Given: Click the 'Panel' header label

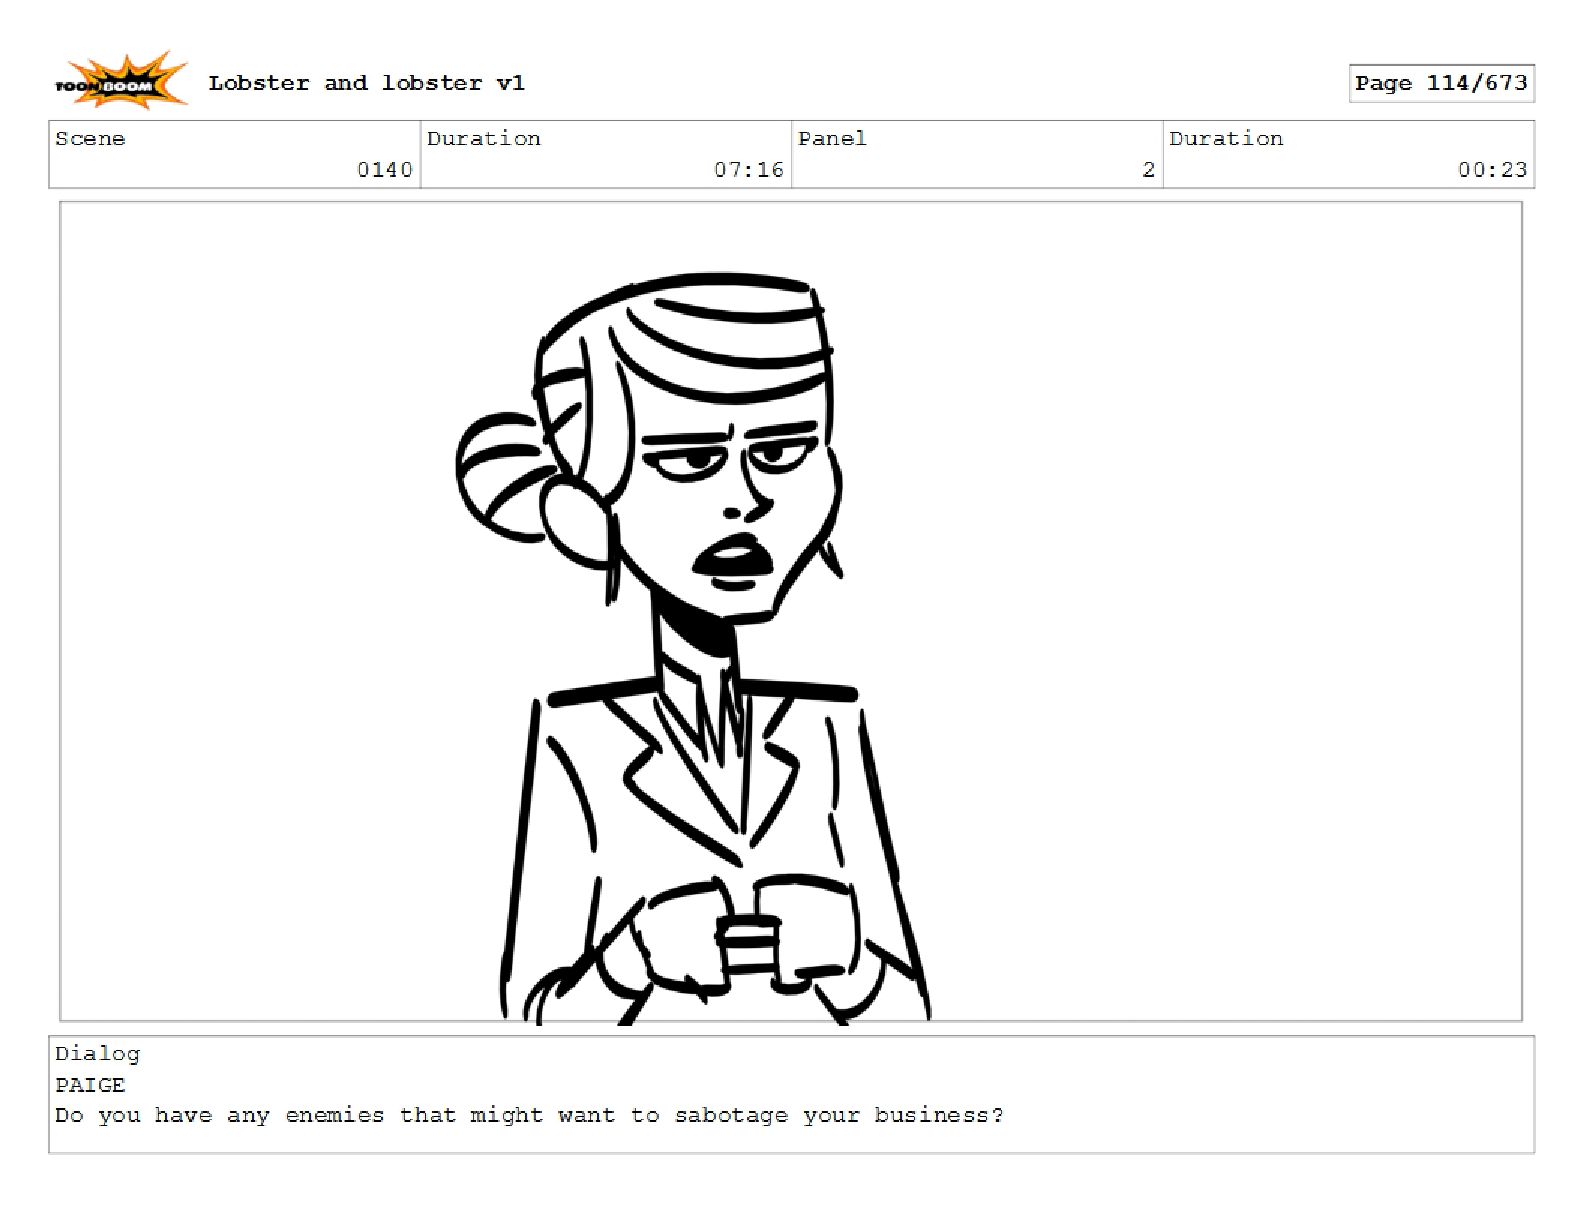Looking at the screenshot, I should click(x=832, y=139).
